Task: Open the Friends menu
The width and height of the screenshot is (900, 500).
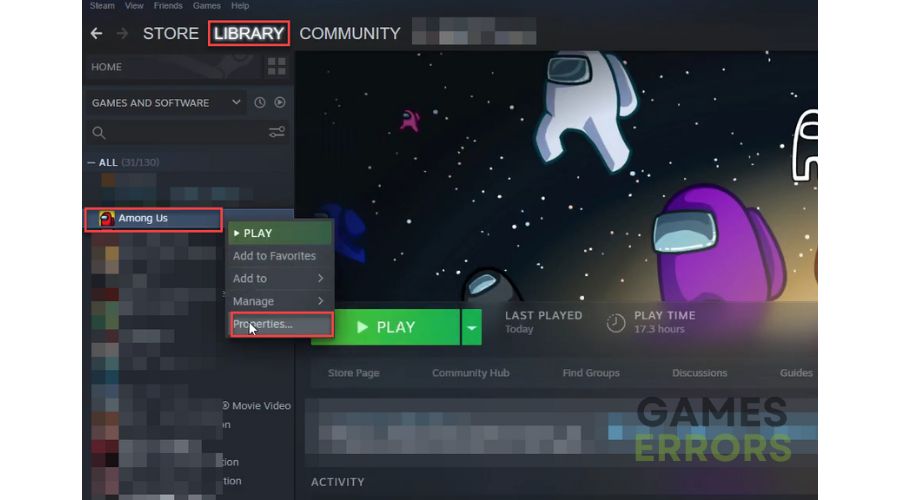Action: click(x=168, y=6)
